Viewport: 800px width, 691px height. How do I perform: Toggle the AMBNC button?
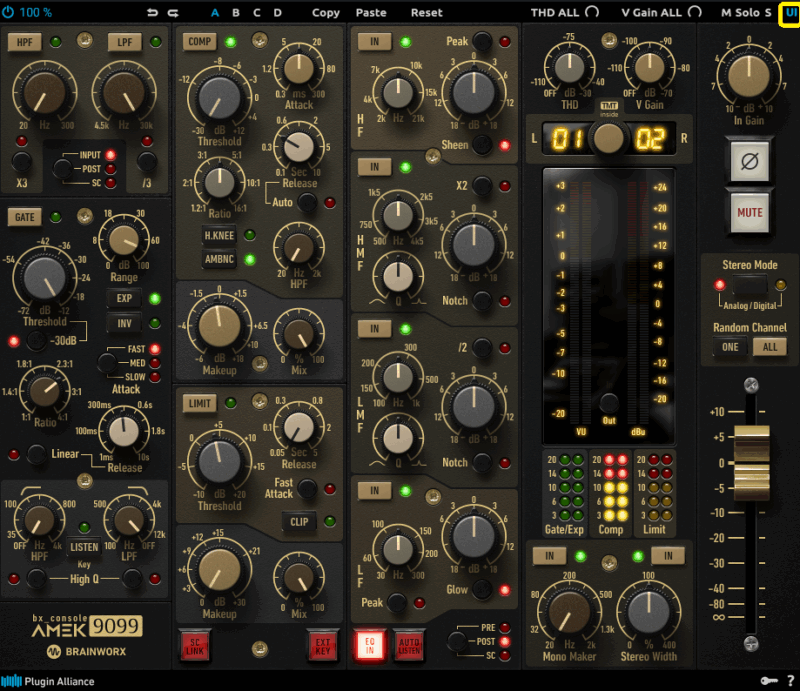coord(219,259)
